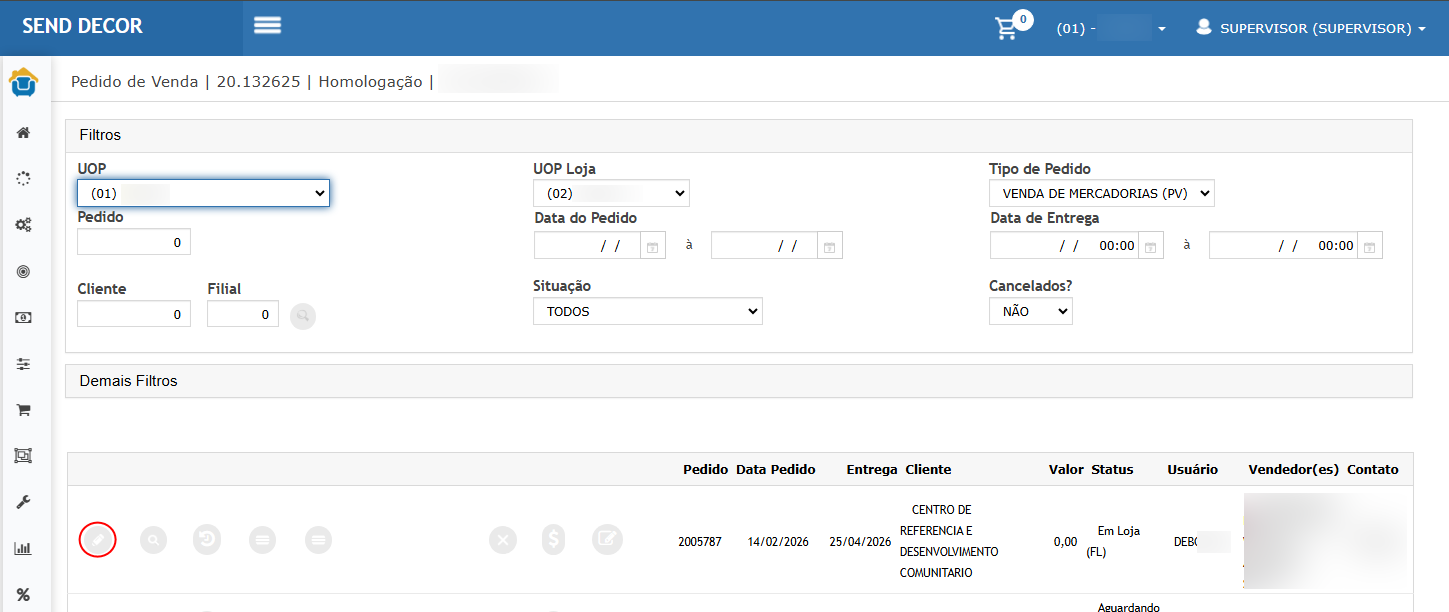Screen dimensions: 1449x612
Task: Click the home icon in left sidebar
Action: (x=23, y=133)
